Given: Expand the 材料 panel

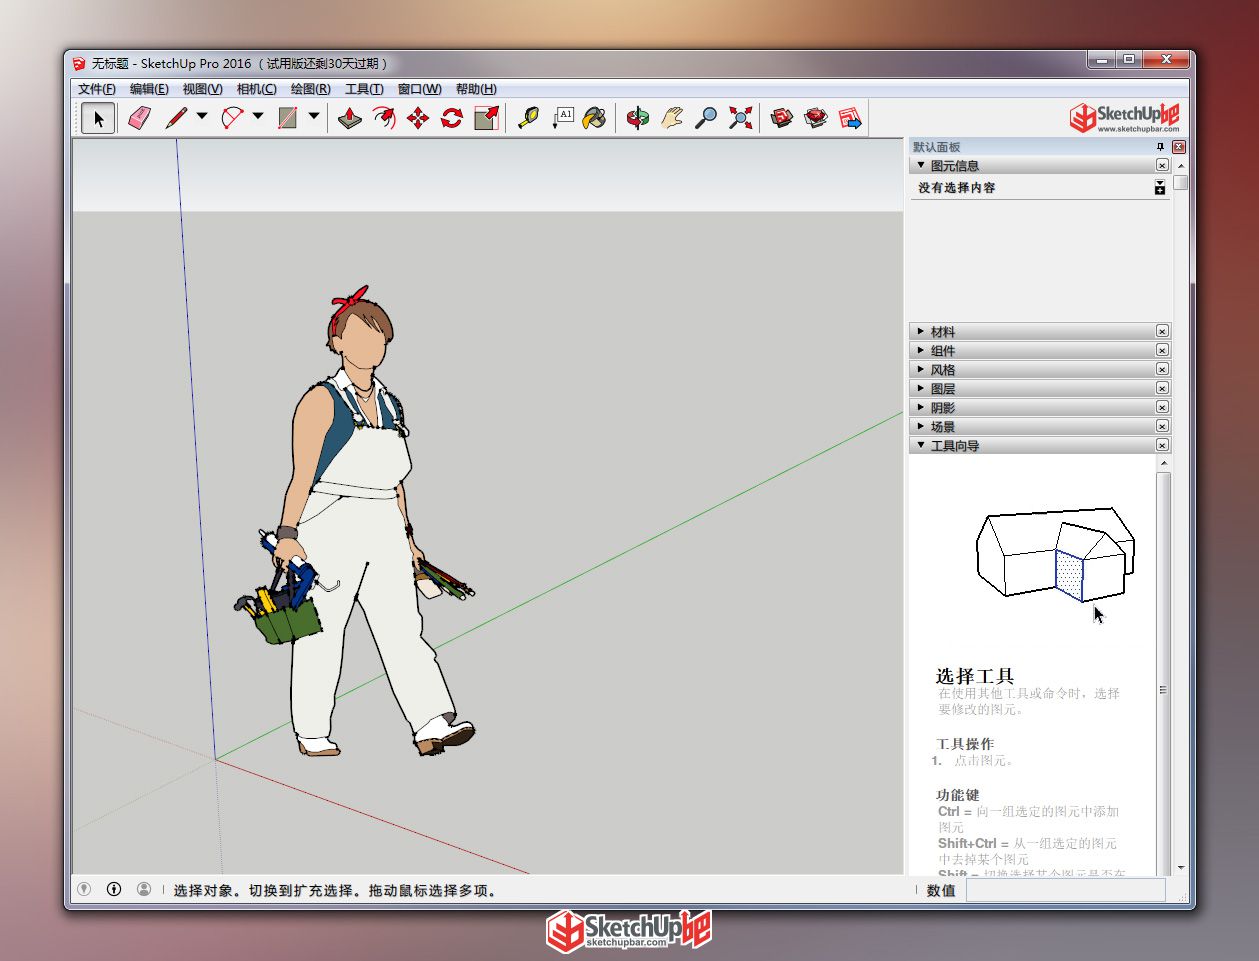Looking at the screenshot, I should click(921, 331).
